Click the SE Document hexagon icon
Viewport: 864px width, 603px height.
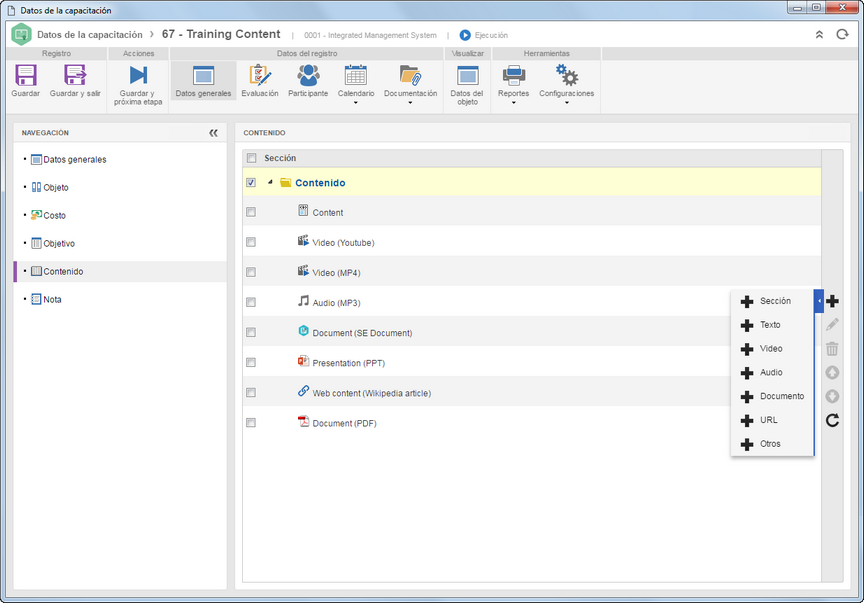coord(303,331)
